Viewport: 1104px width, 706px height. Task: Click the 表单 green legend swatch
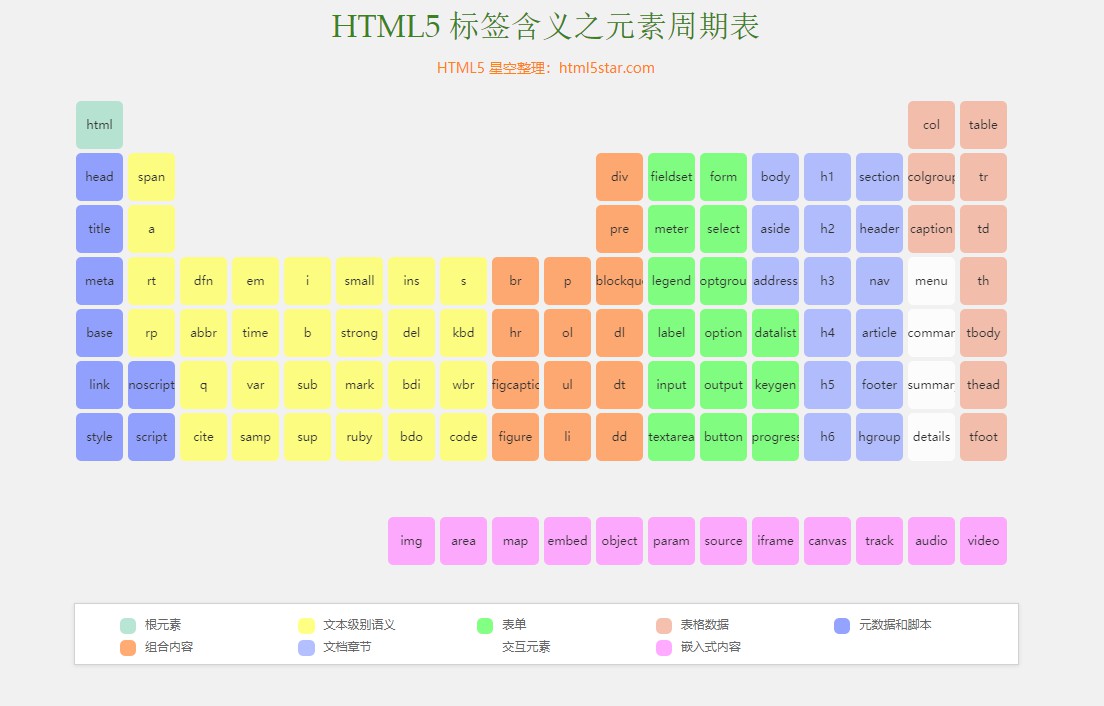(x=485, y=626)
